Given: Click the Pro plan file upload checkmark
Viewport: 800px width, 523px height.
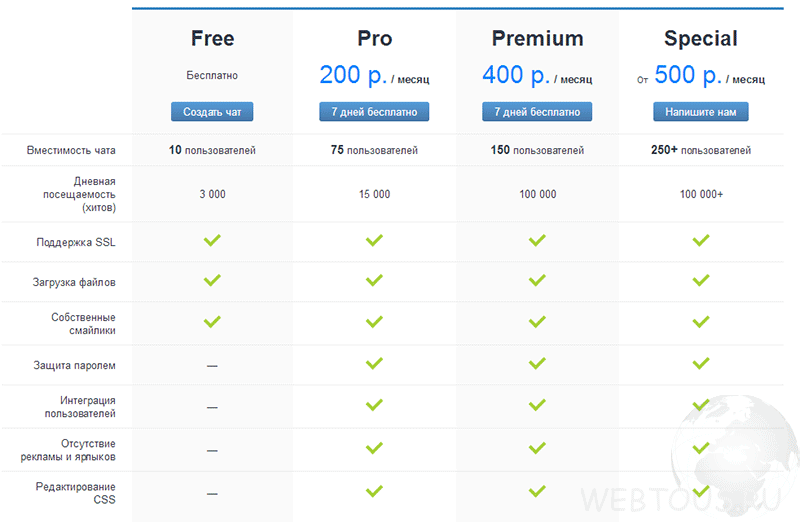Looking at the screenshot, I should (x=374, y=280).
